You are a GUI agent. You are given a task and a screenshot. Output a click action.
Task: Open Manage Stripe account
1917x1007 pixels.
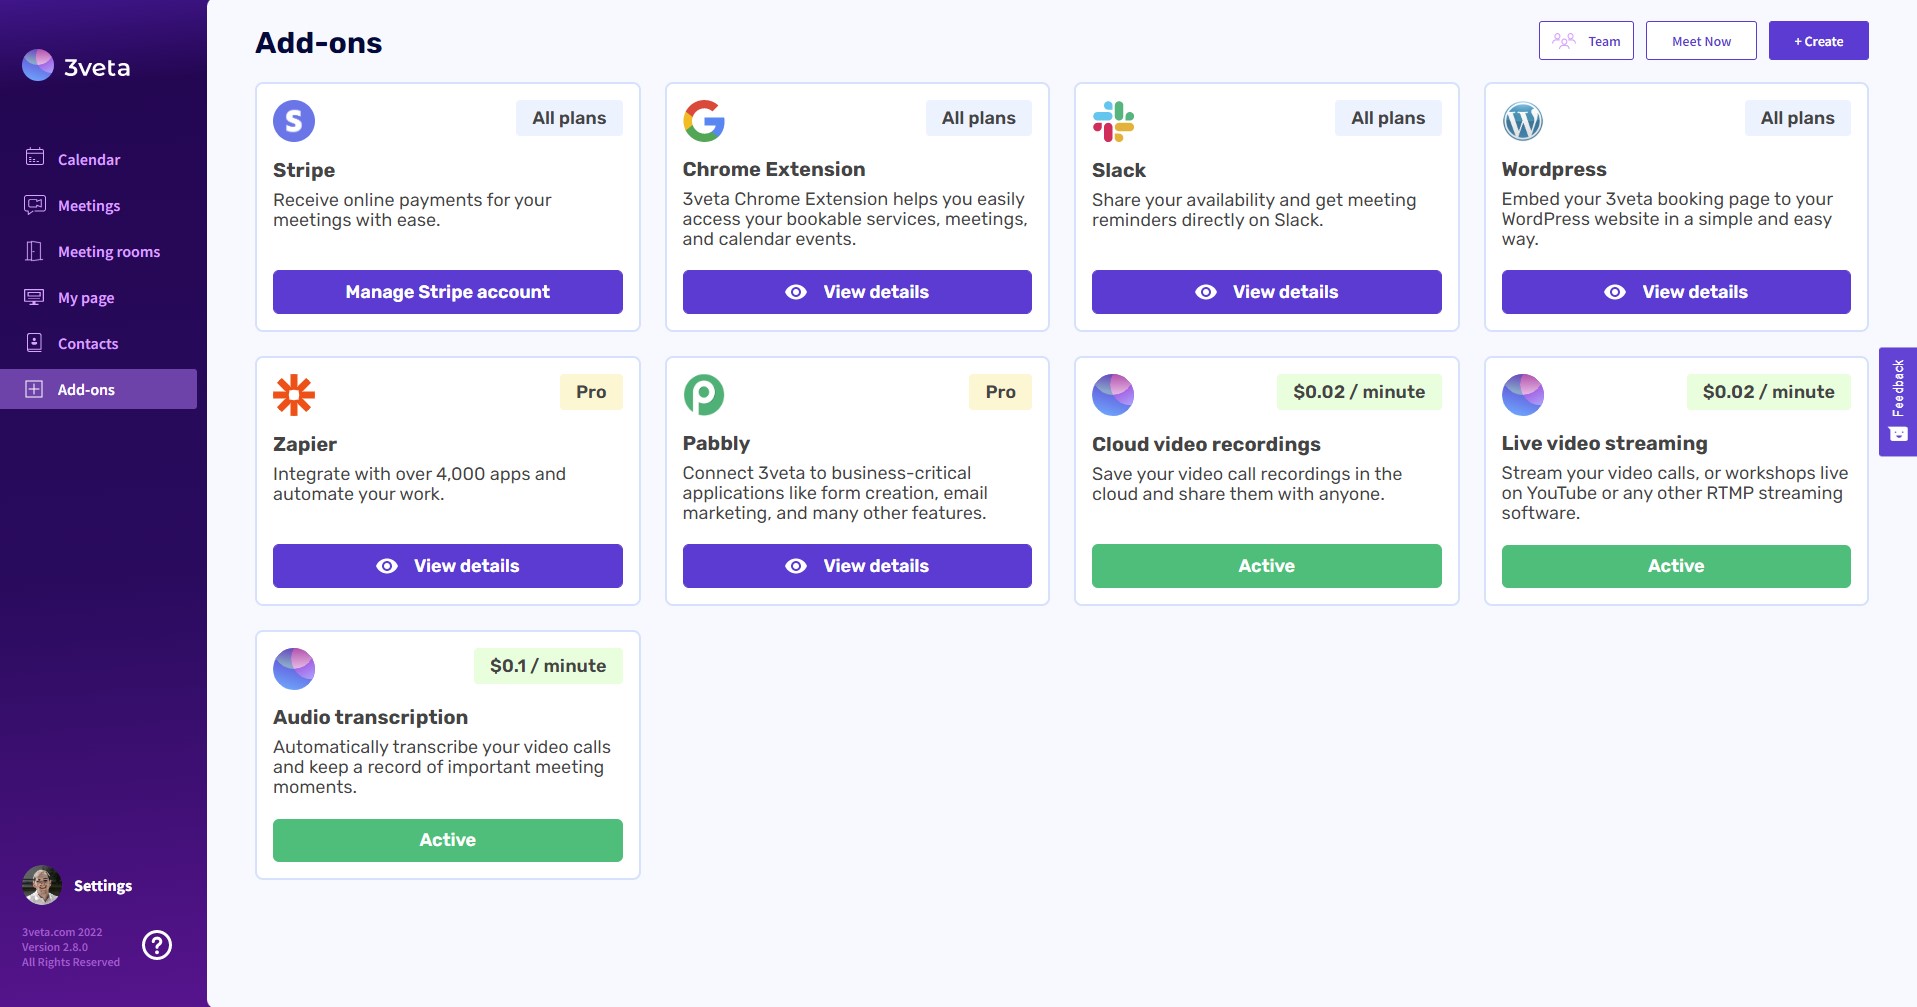pos(448,292)
